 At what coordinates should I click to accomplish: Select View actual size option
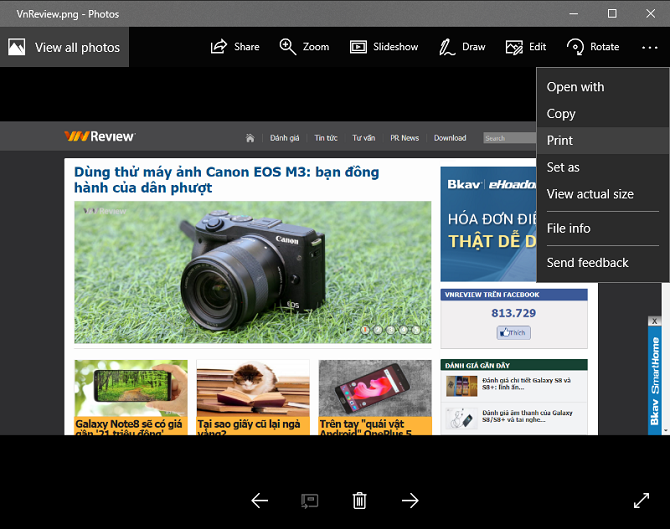pyautogui.click(x=590, y=194)
